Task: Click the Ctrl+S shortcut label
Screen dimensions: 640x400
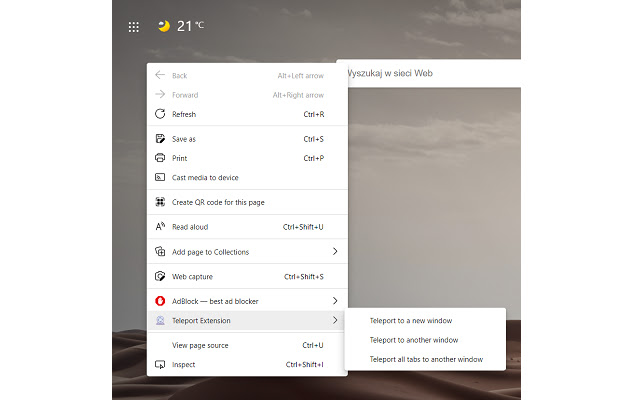Action: [x=313, y=139]
